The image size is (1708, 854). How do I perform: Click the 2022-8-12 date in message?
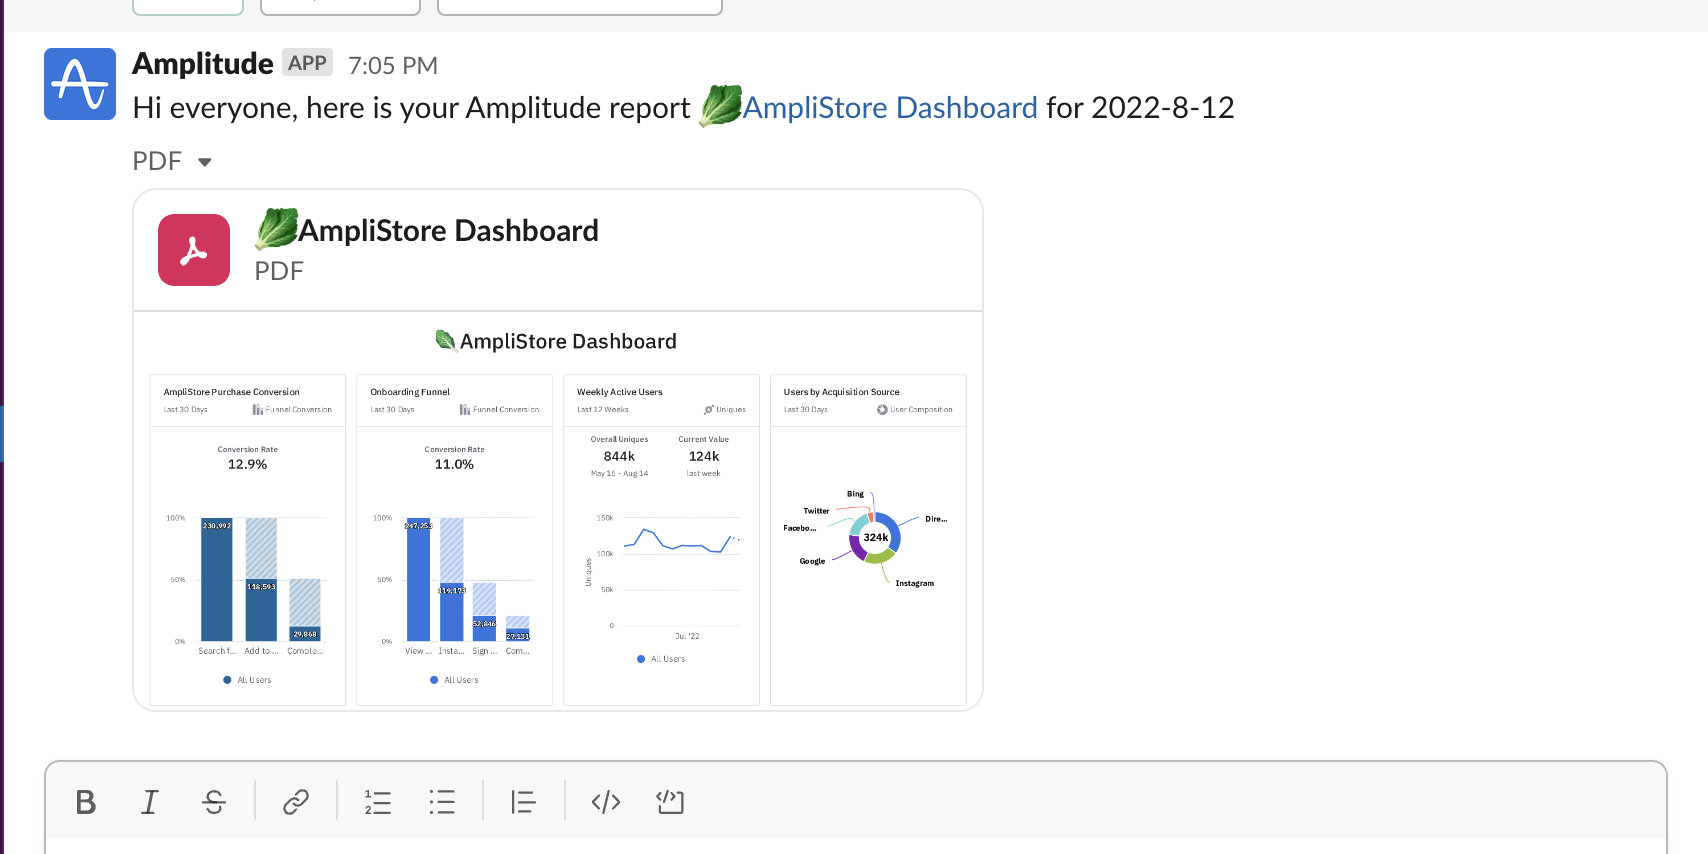1163,108
